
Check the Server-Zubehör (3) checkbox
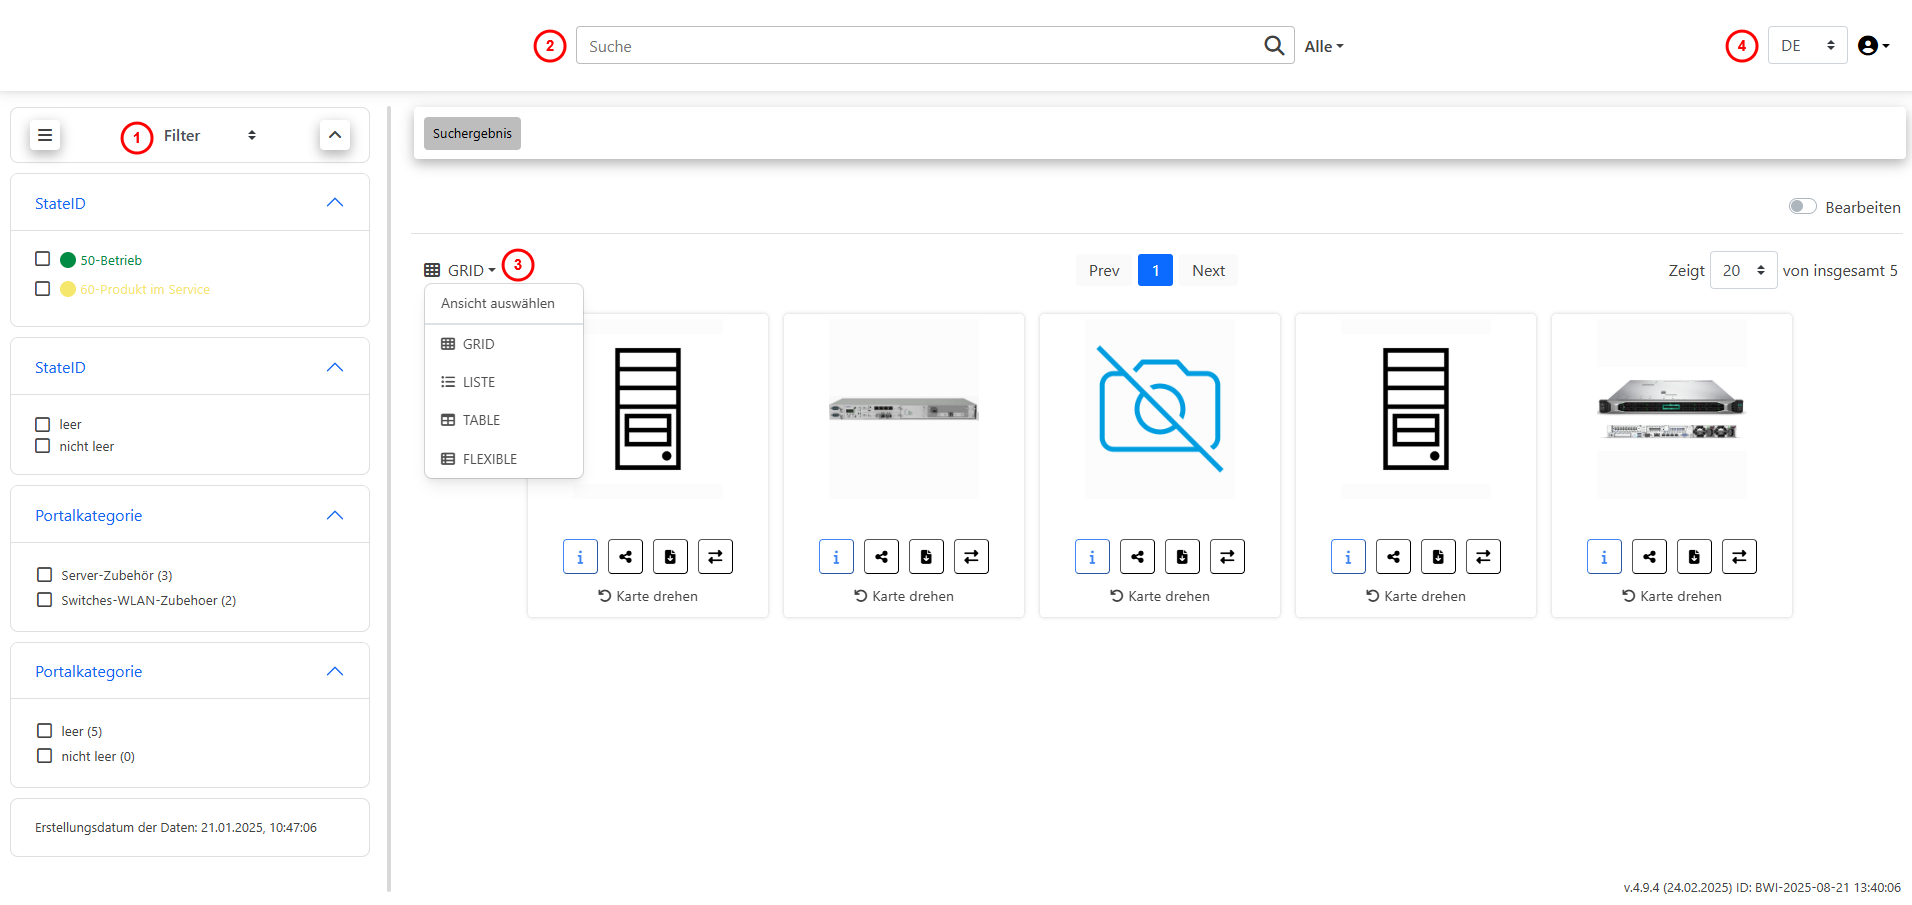coord(45,575)
